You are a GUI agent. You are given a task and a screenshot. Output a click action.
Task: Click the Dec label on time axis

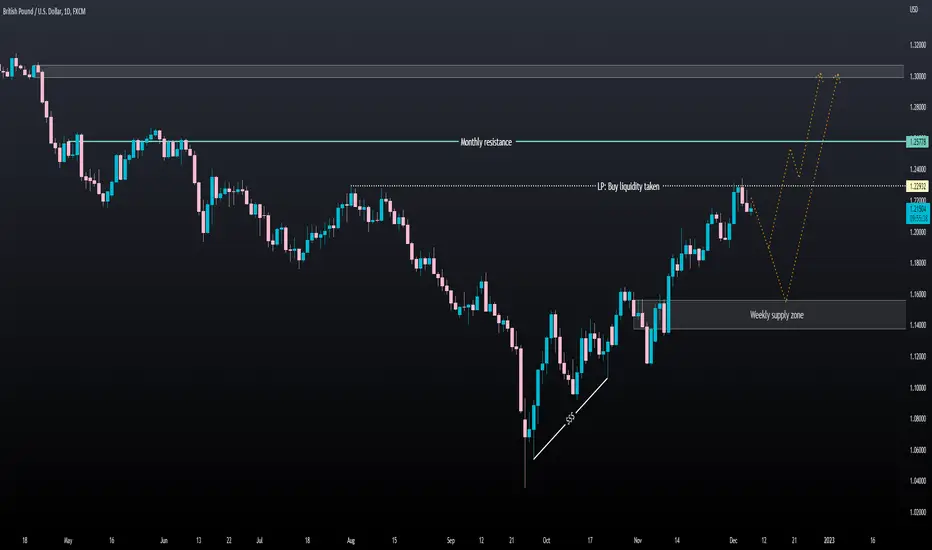pos(733,540)
